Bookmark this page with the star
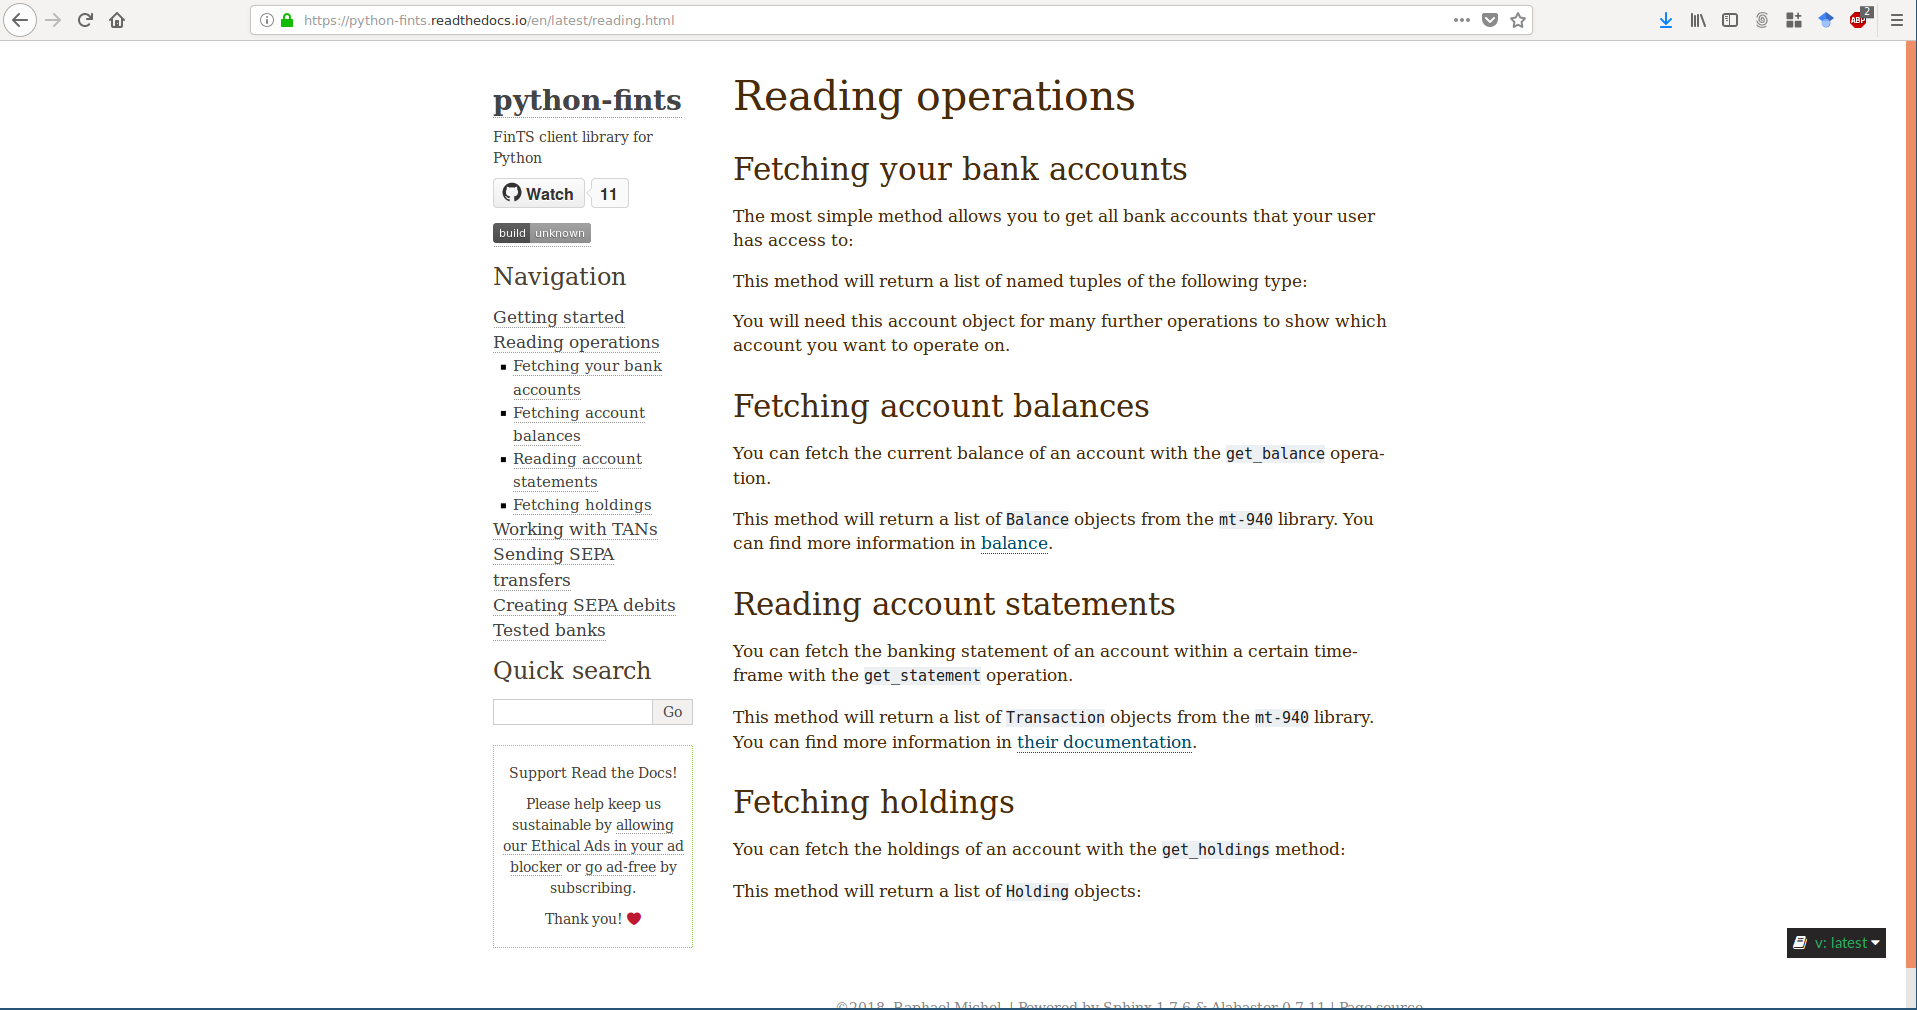 coord(1518,20)
